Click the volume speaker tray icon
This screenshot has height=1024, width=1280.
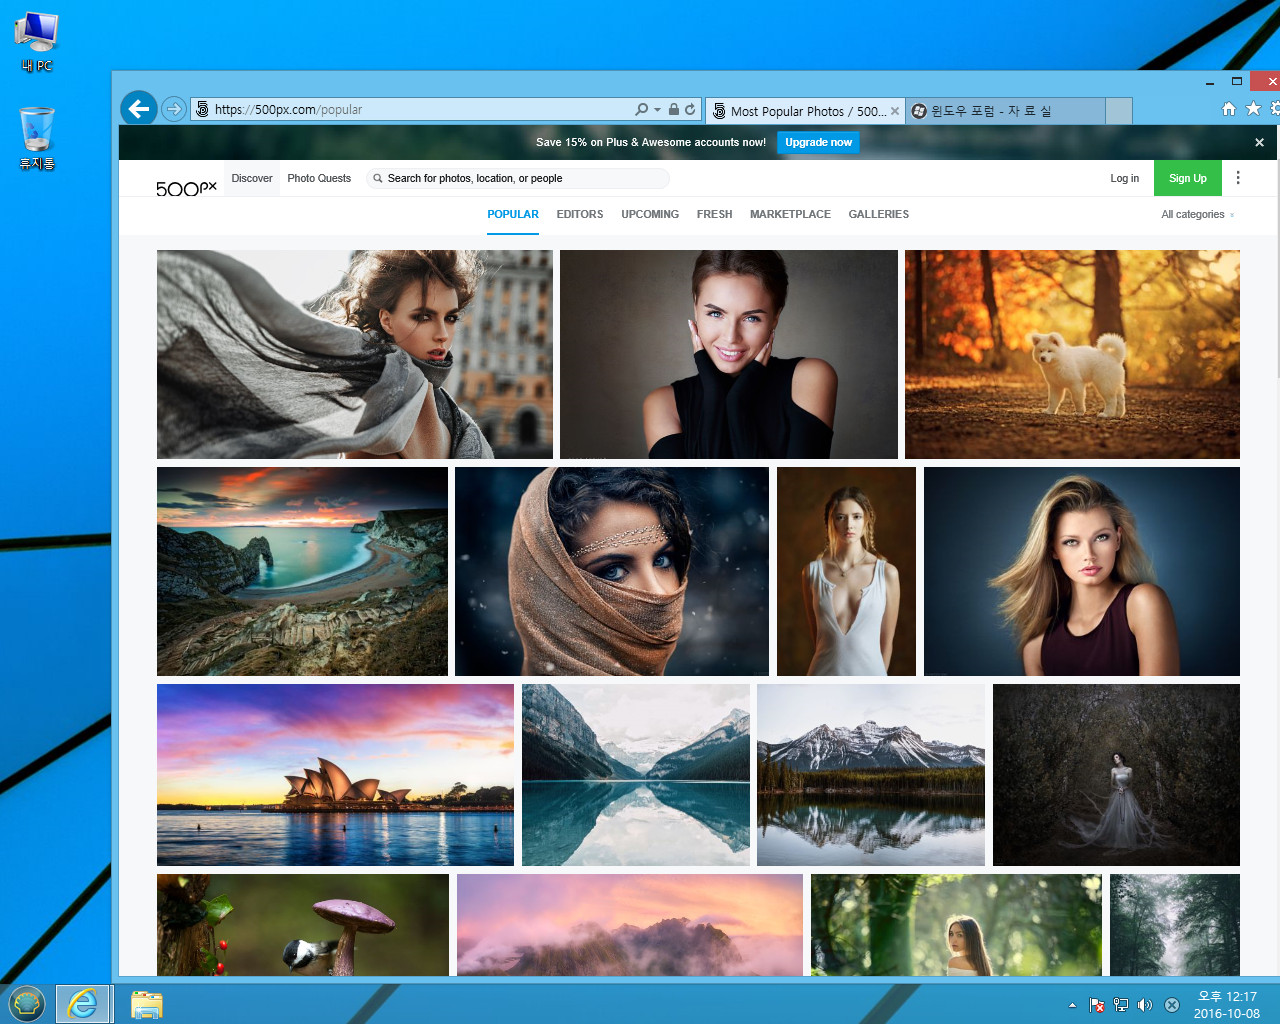coord(1145,1005)
